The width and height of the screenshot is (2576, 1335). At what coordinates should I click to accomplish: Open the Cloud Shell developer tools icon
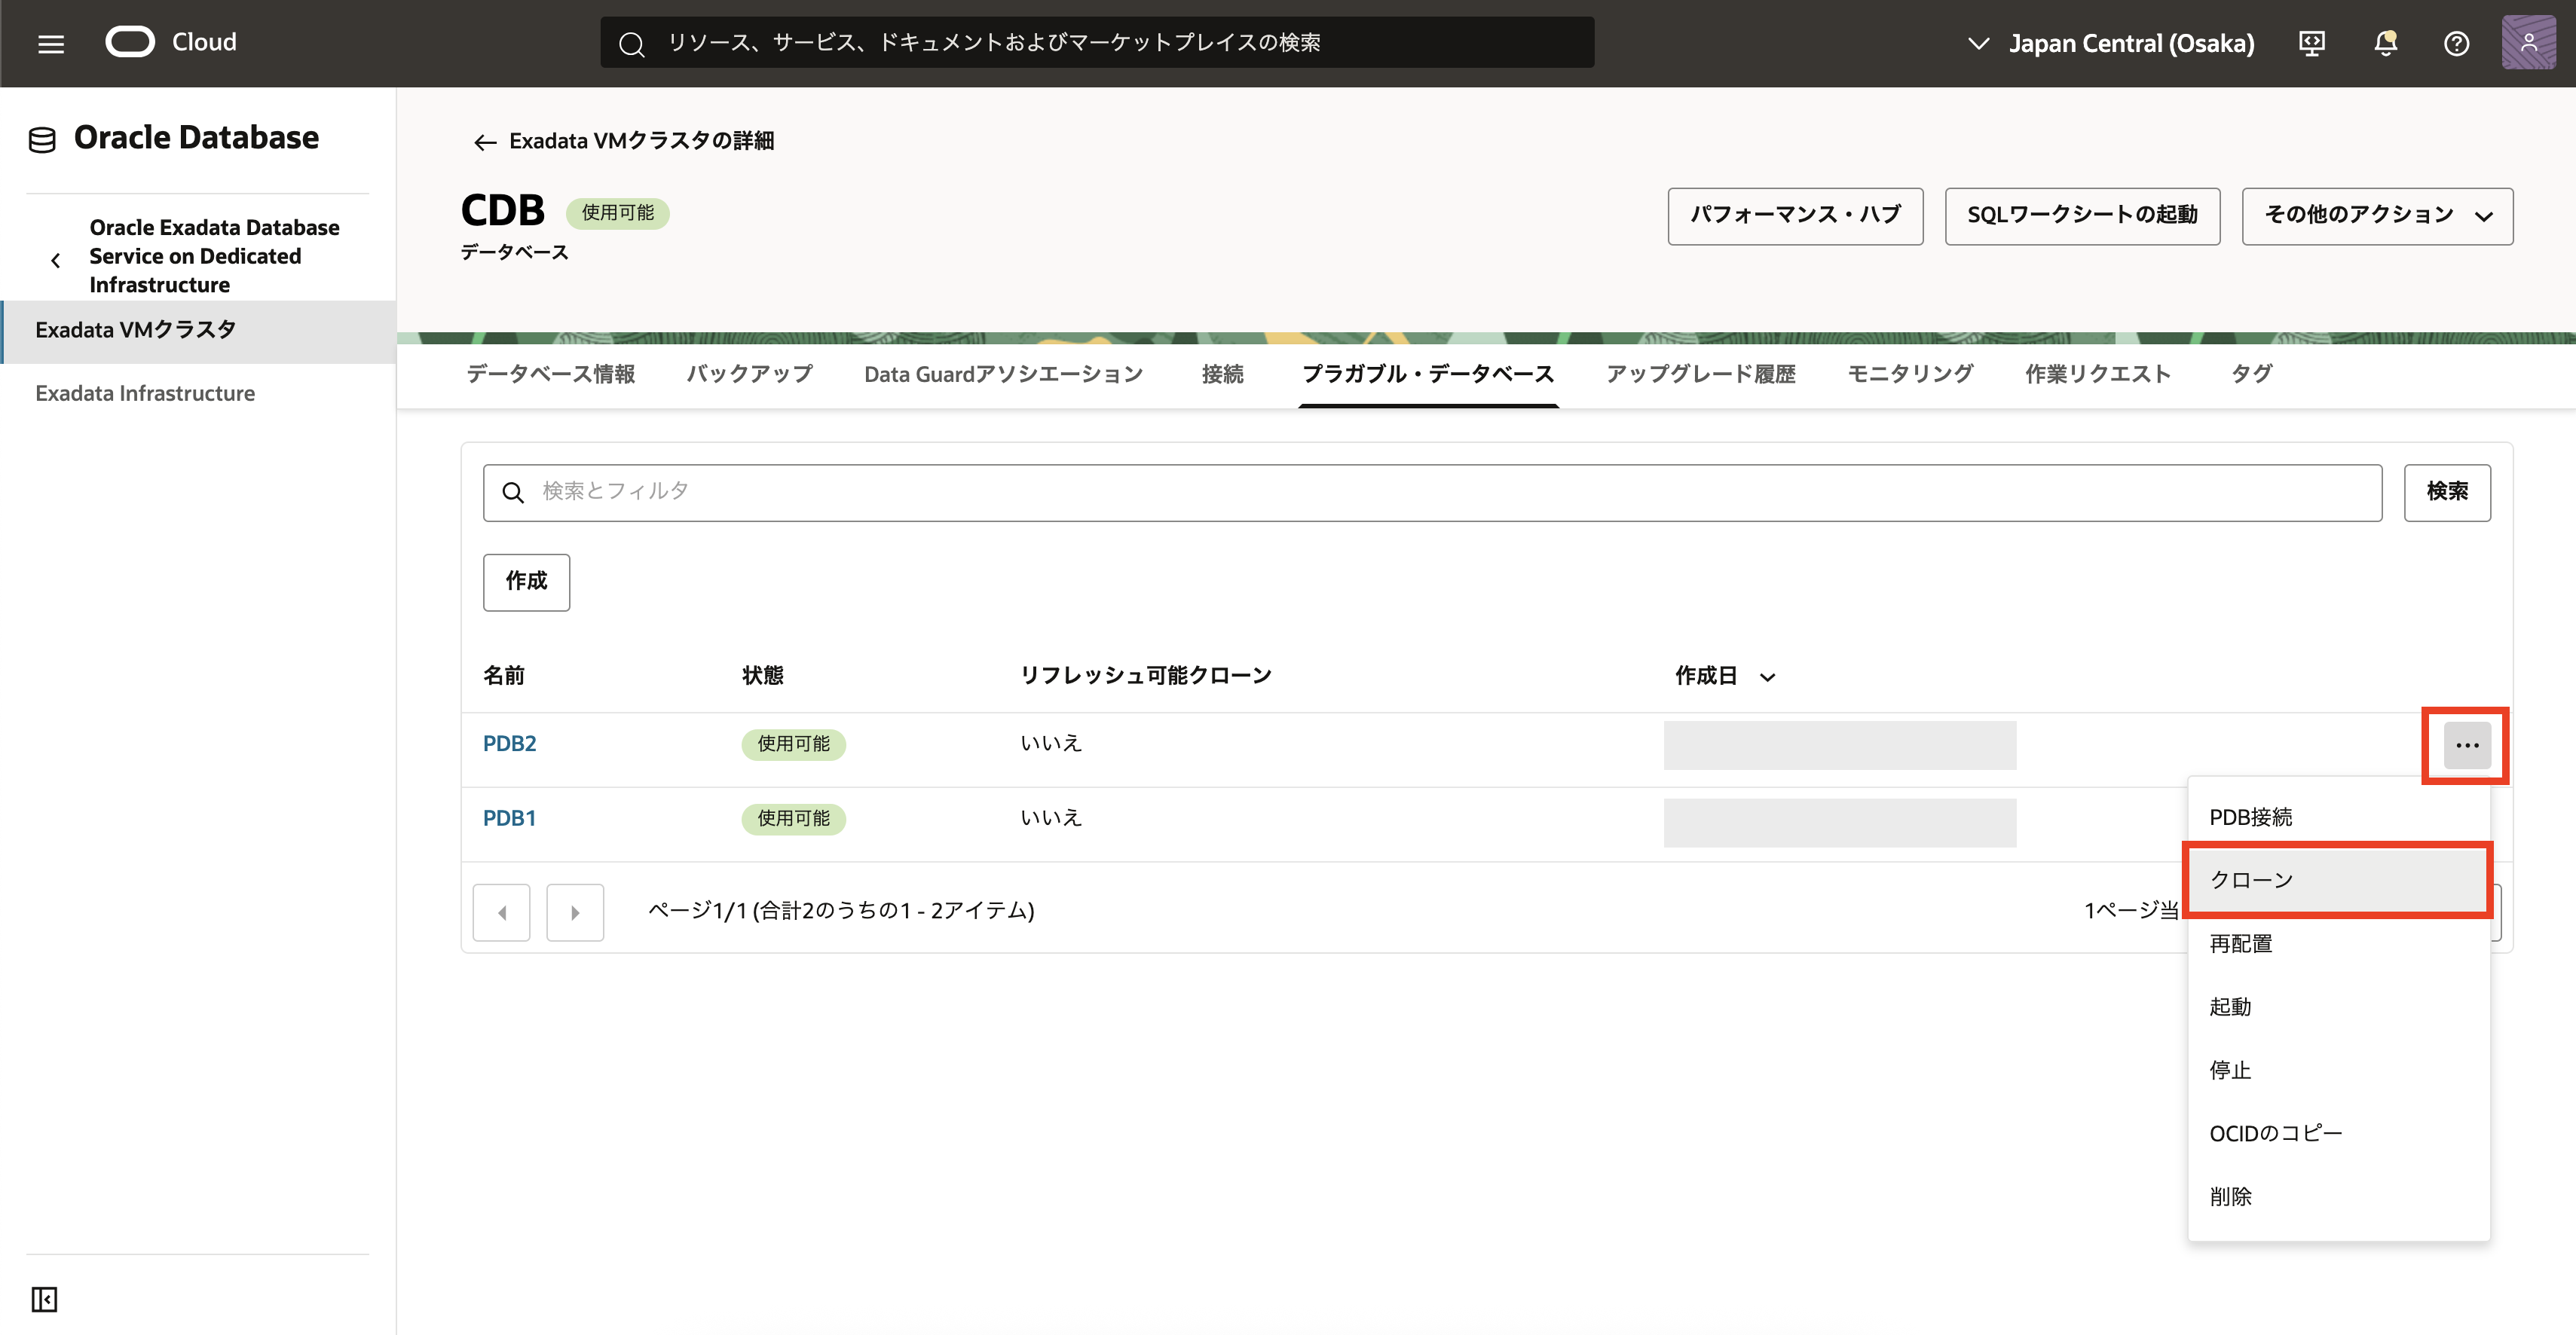[x=2311, y=43]
